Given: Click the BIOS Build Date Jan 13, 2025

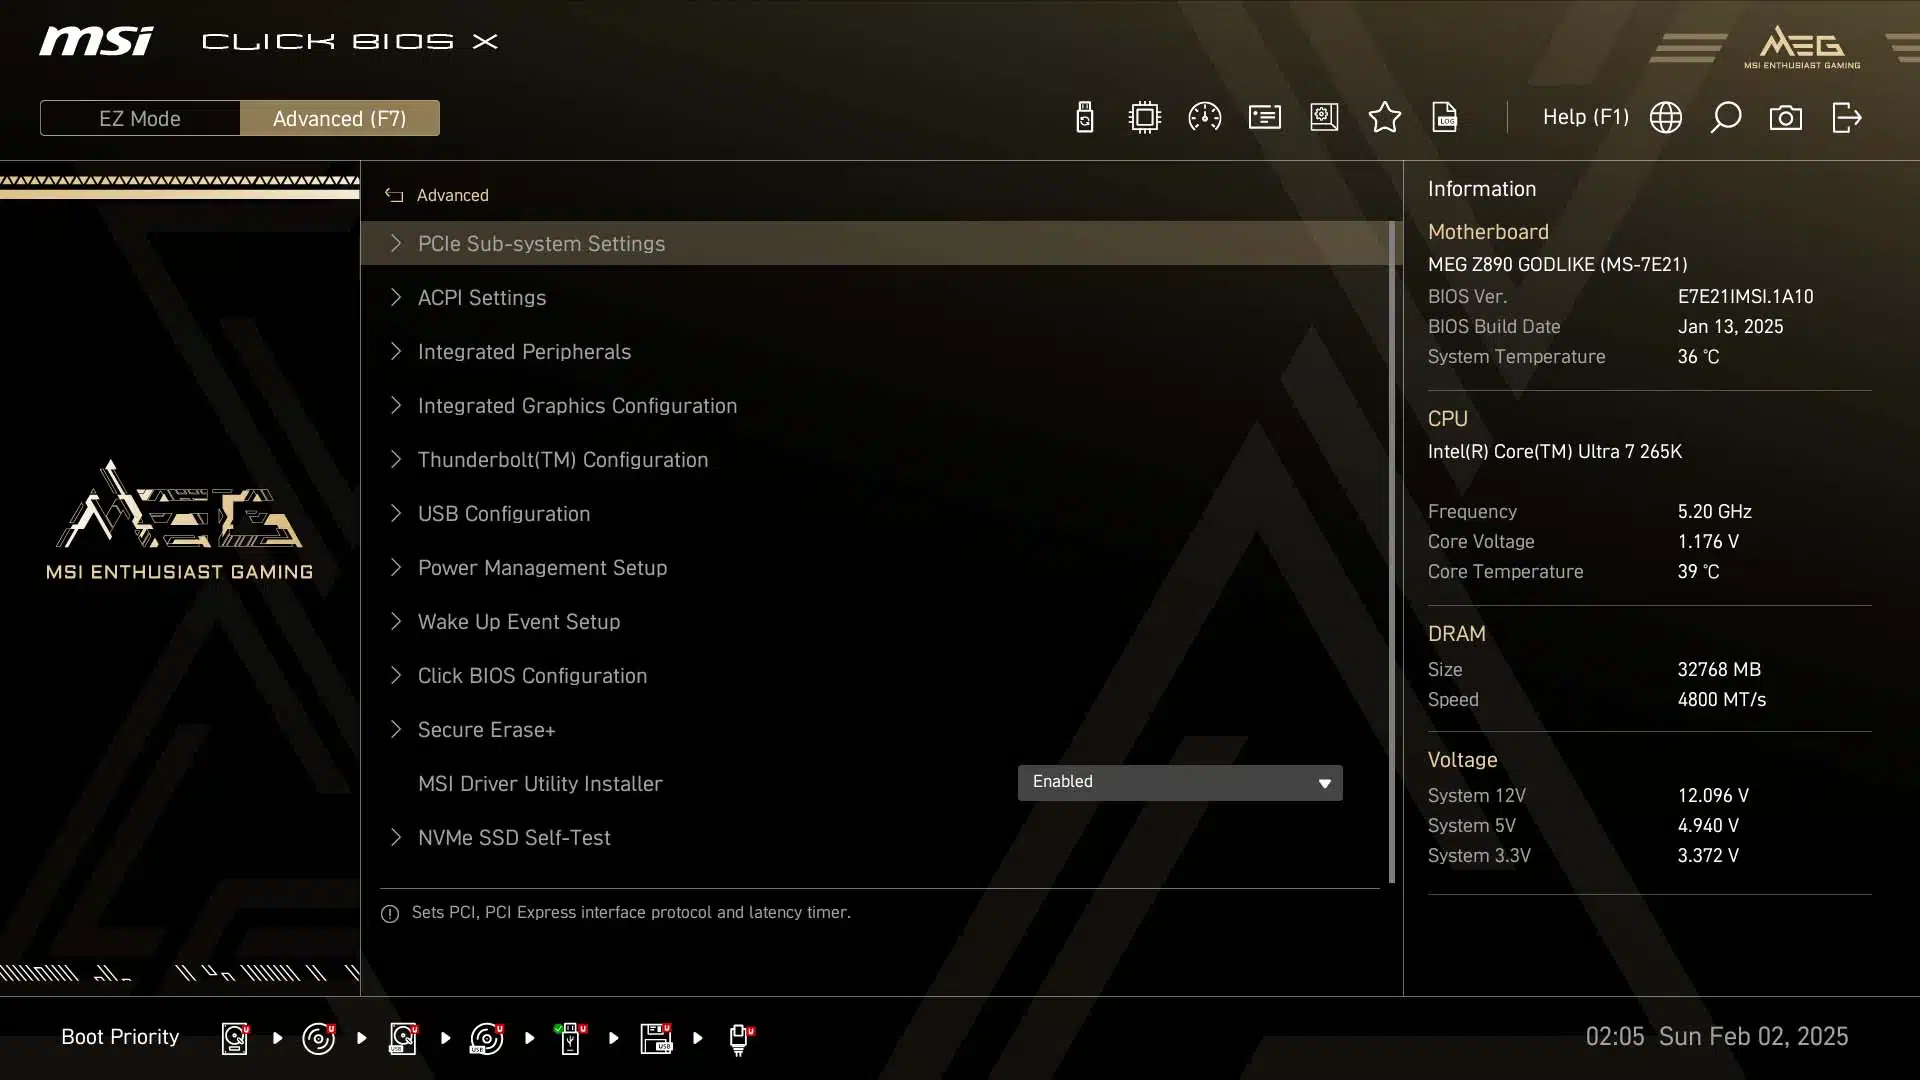Looking at the screenshot, I should (x=1730, y=326).
